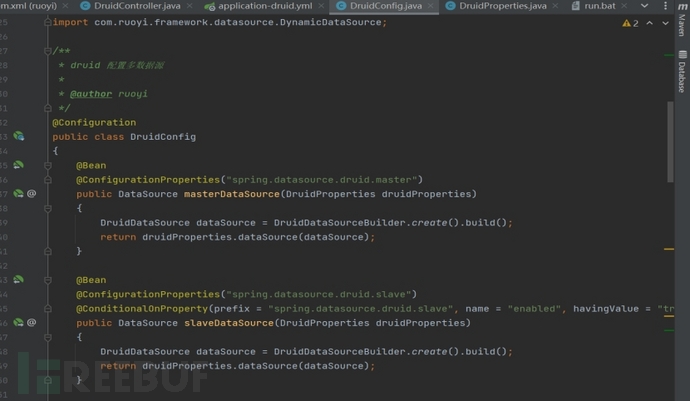Click the slaveDataSource method name
690x401 pixels.
point(228,323)
